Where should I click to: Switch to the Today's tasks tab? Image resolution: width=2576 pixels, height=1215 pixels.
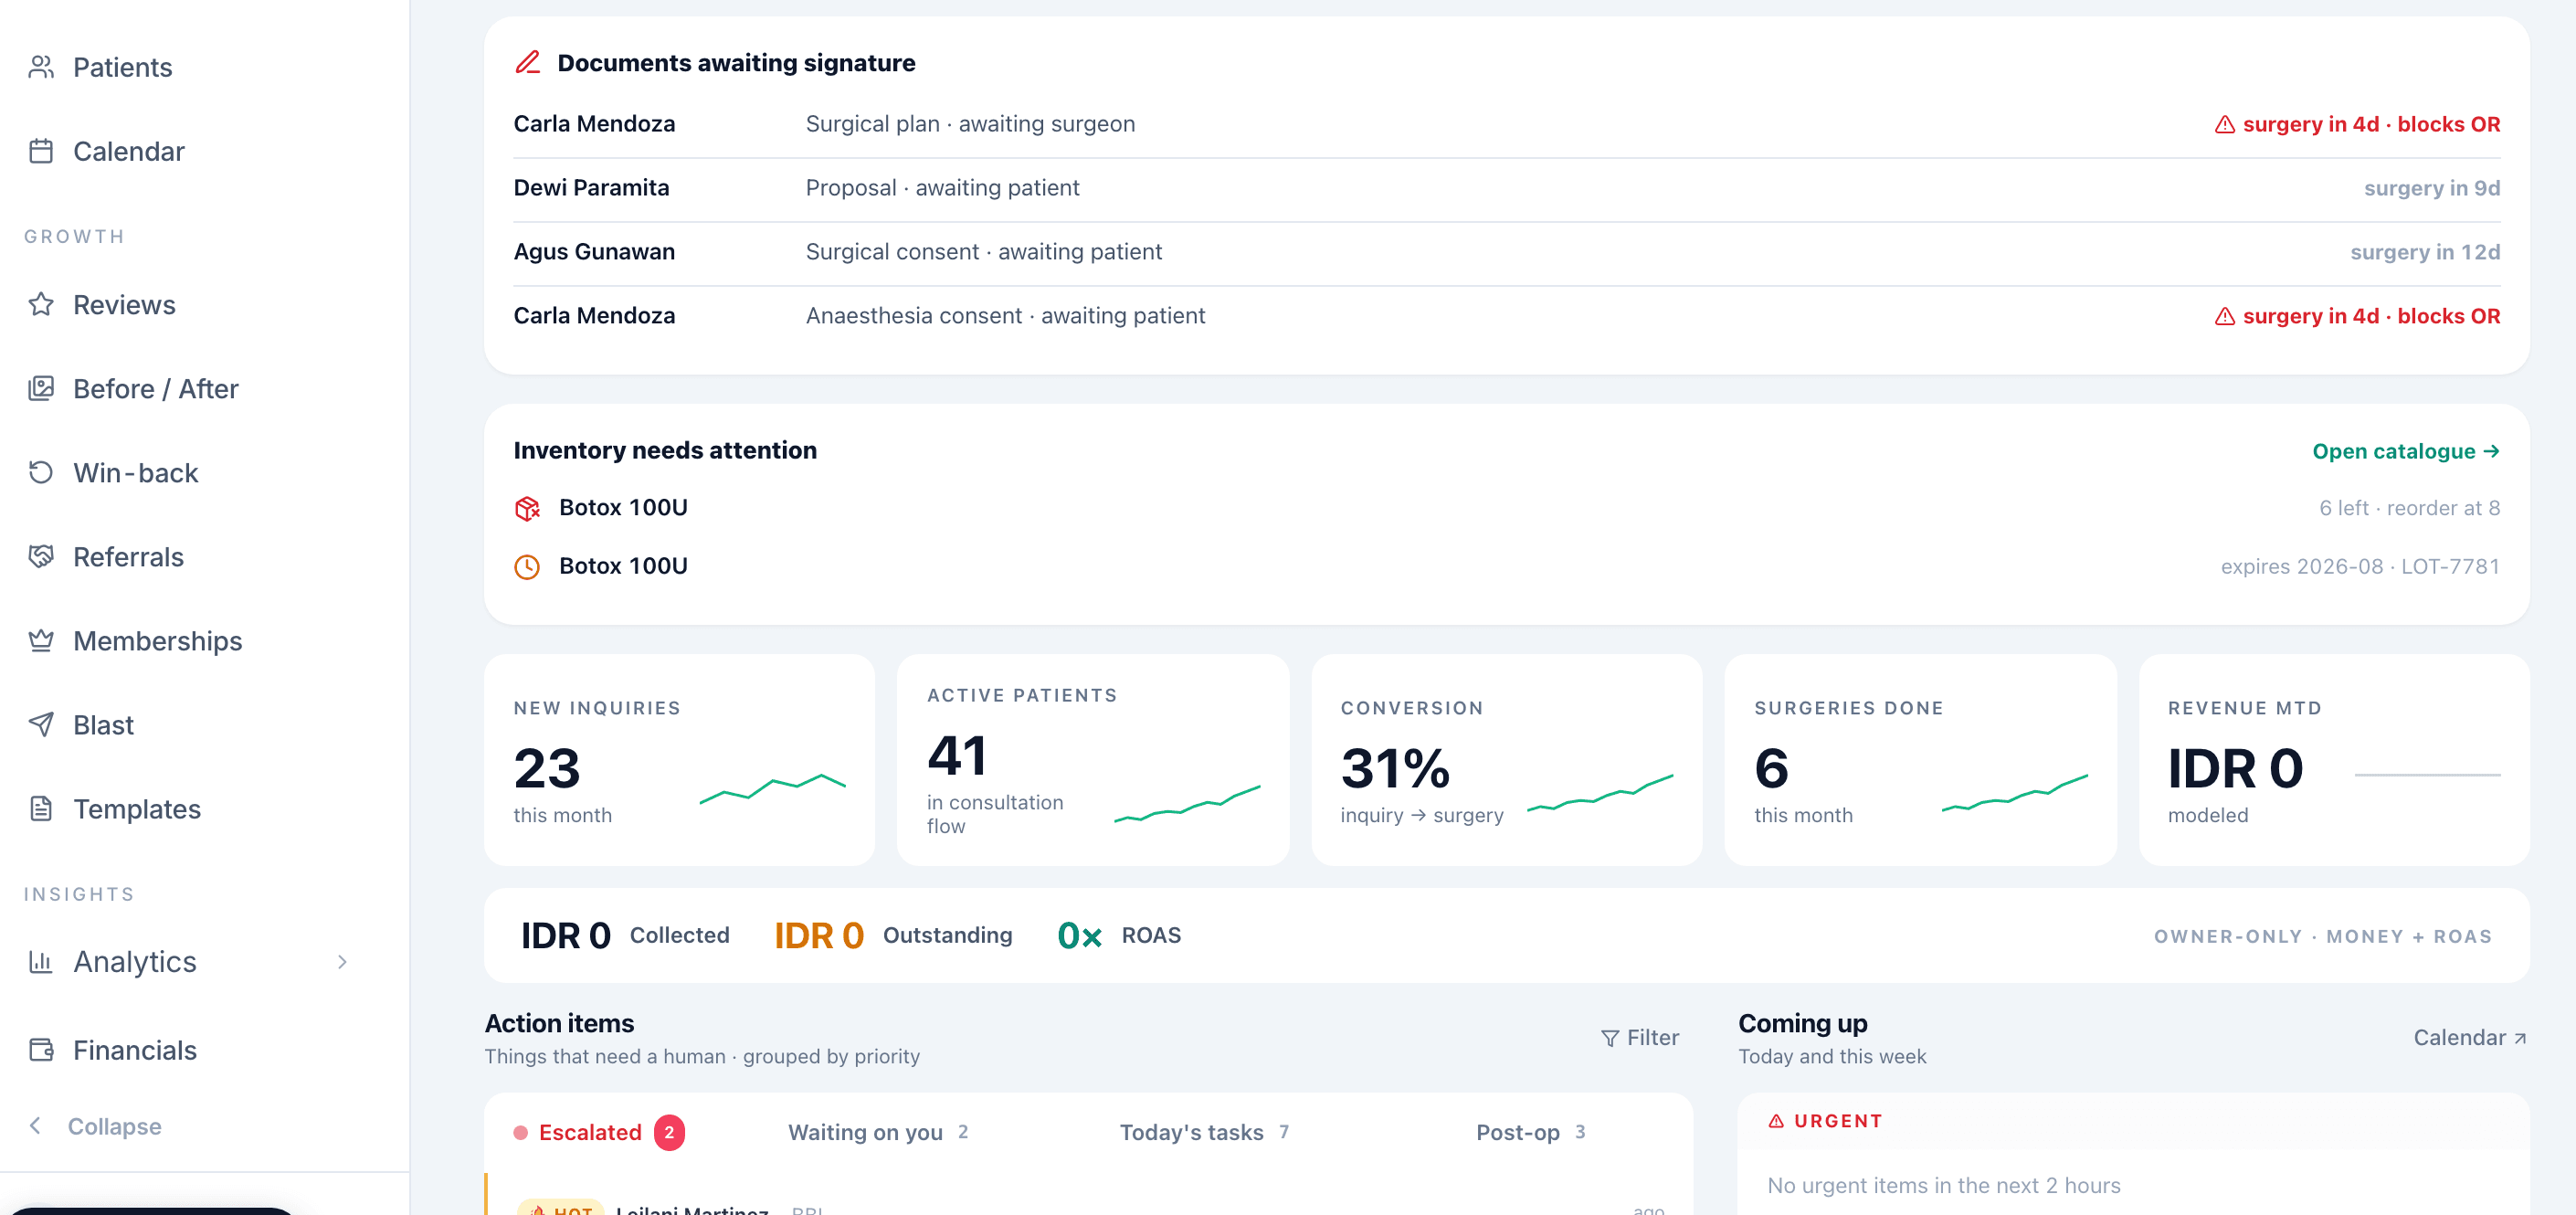(1204, 1132)
